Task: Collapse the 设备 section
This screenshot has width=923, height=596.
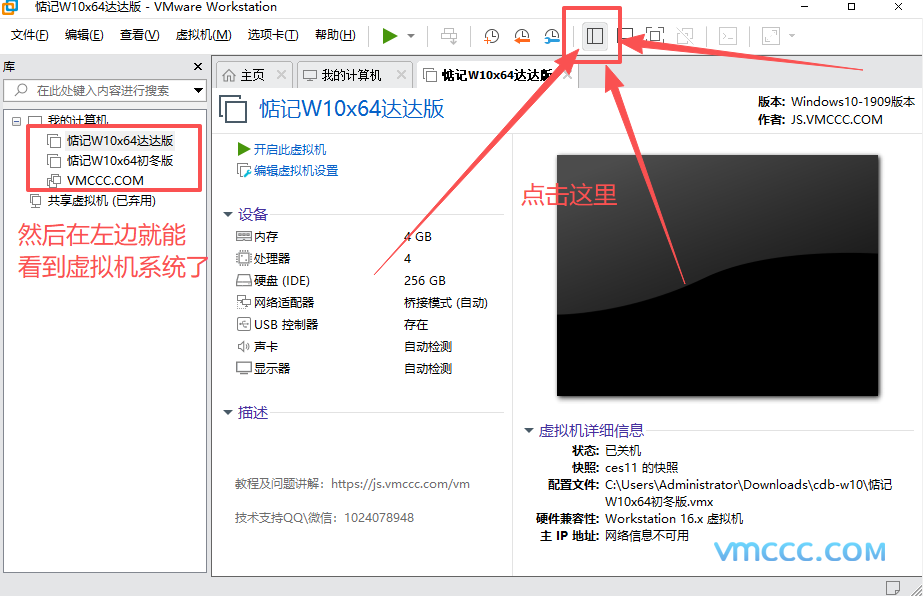Action: 229,214
